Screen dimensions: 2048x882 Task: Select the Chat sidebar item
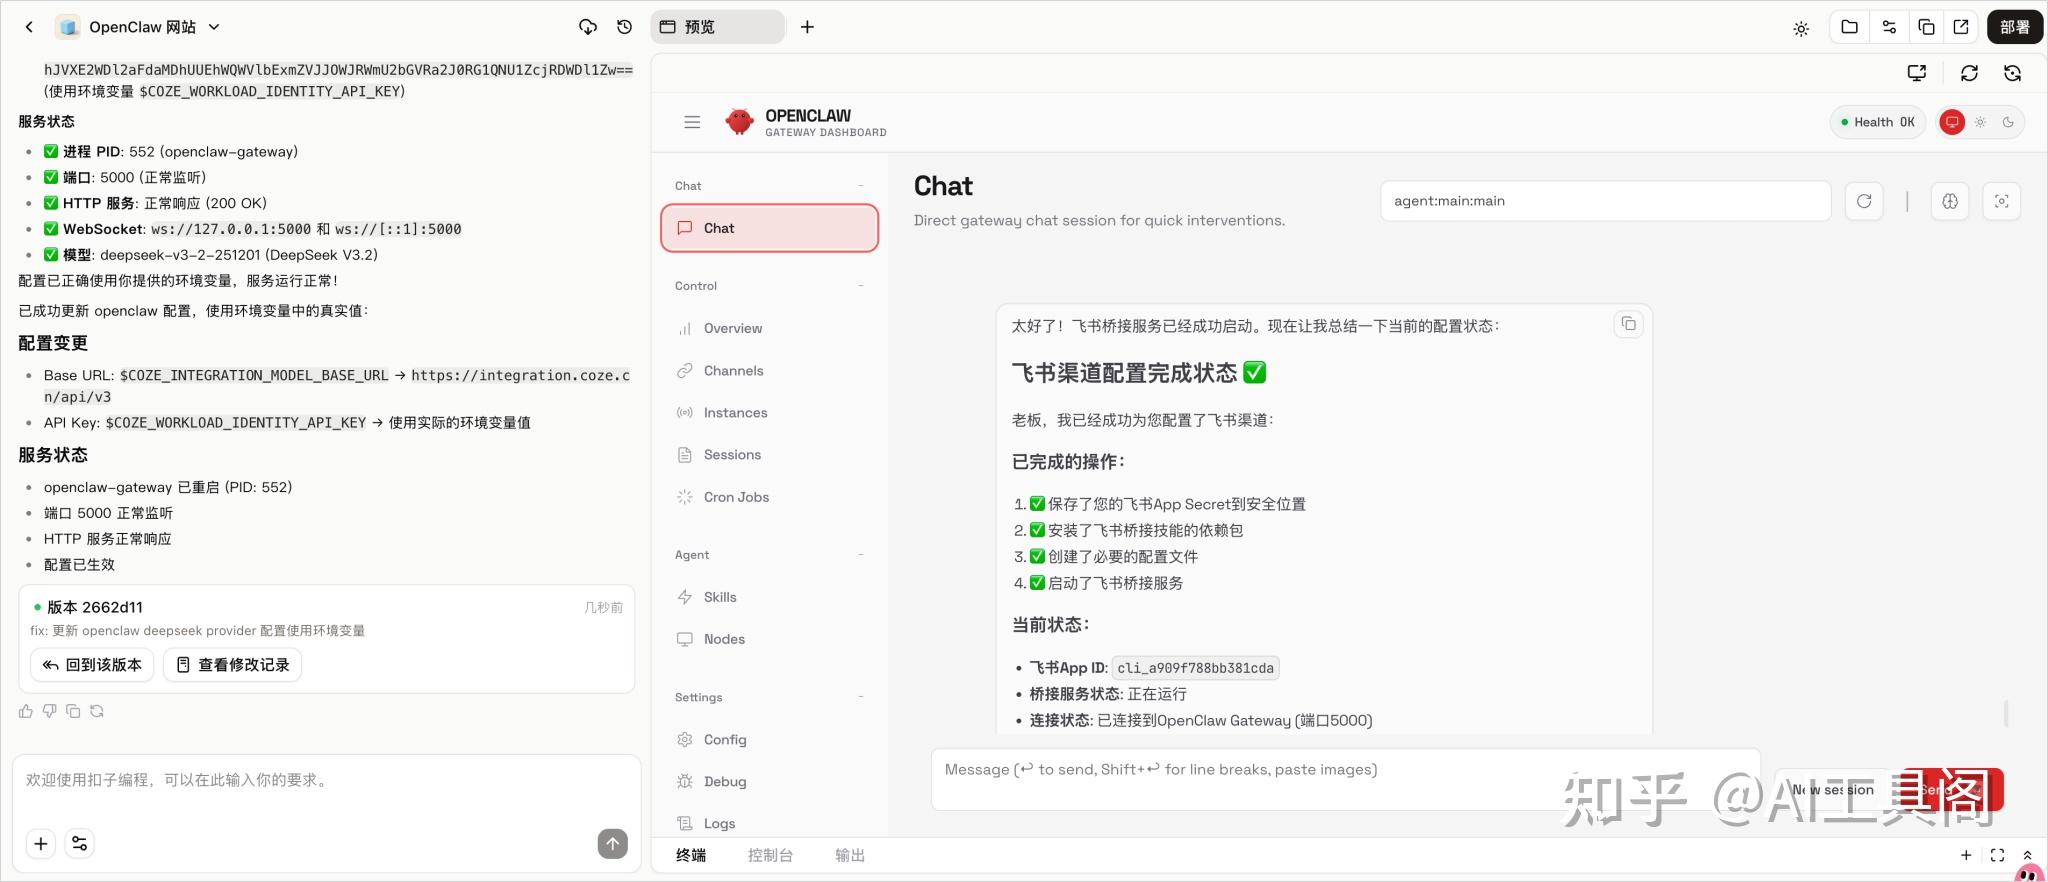click(769, 228)
